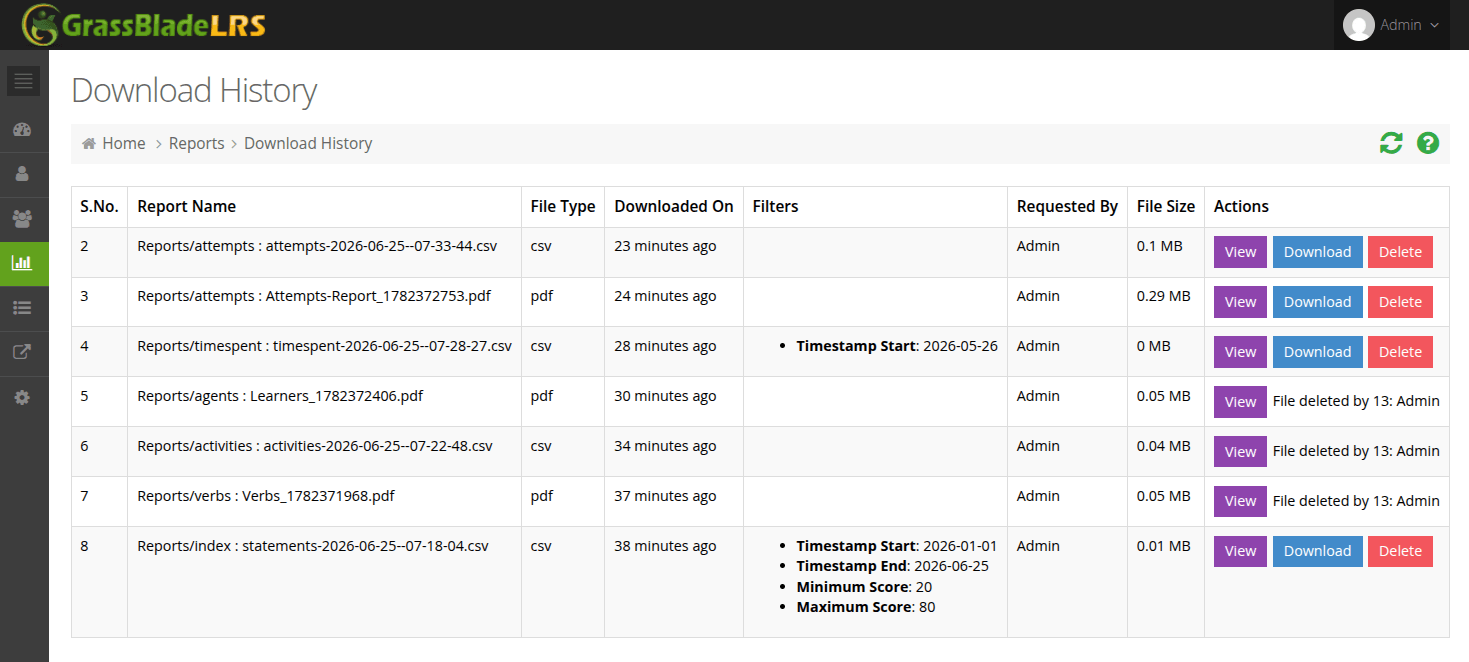1469x662 pixels.
Task: Open the list icon in the sidebar
Action: coord(23,308)
